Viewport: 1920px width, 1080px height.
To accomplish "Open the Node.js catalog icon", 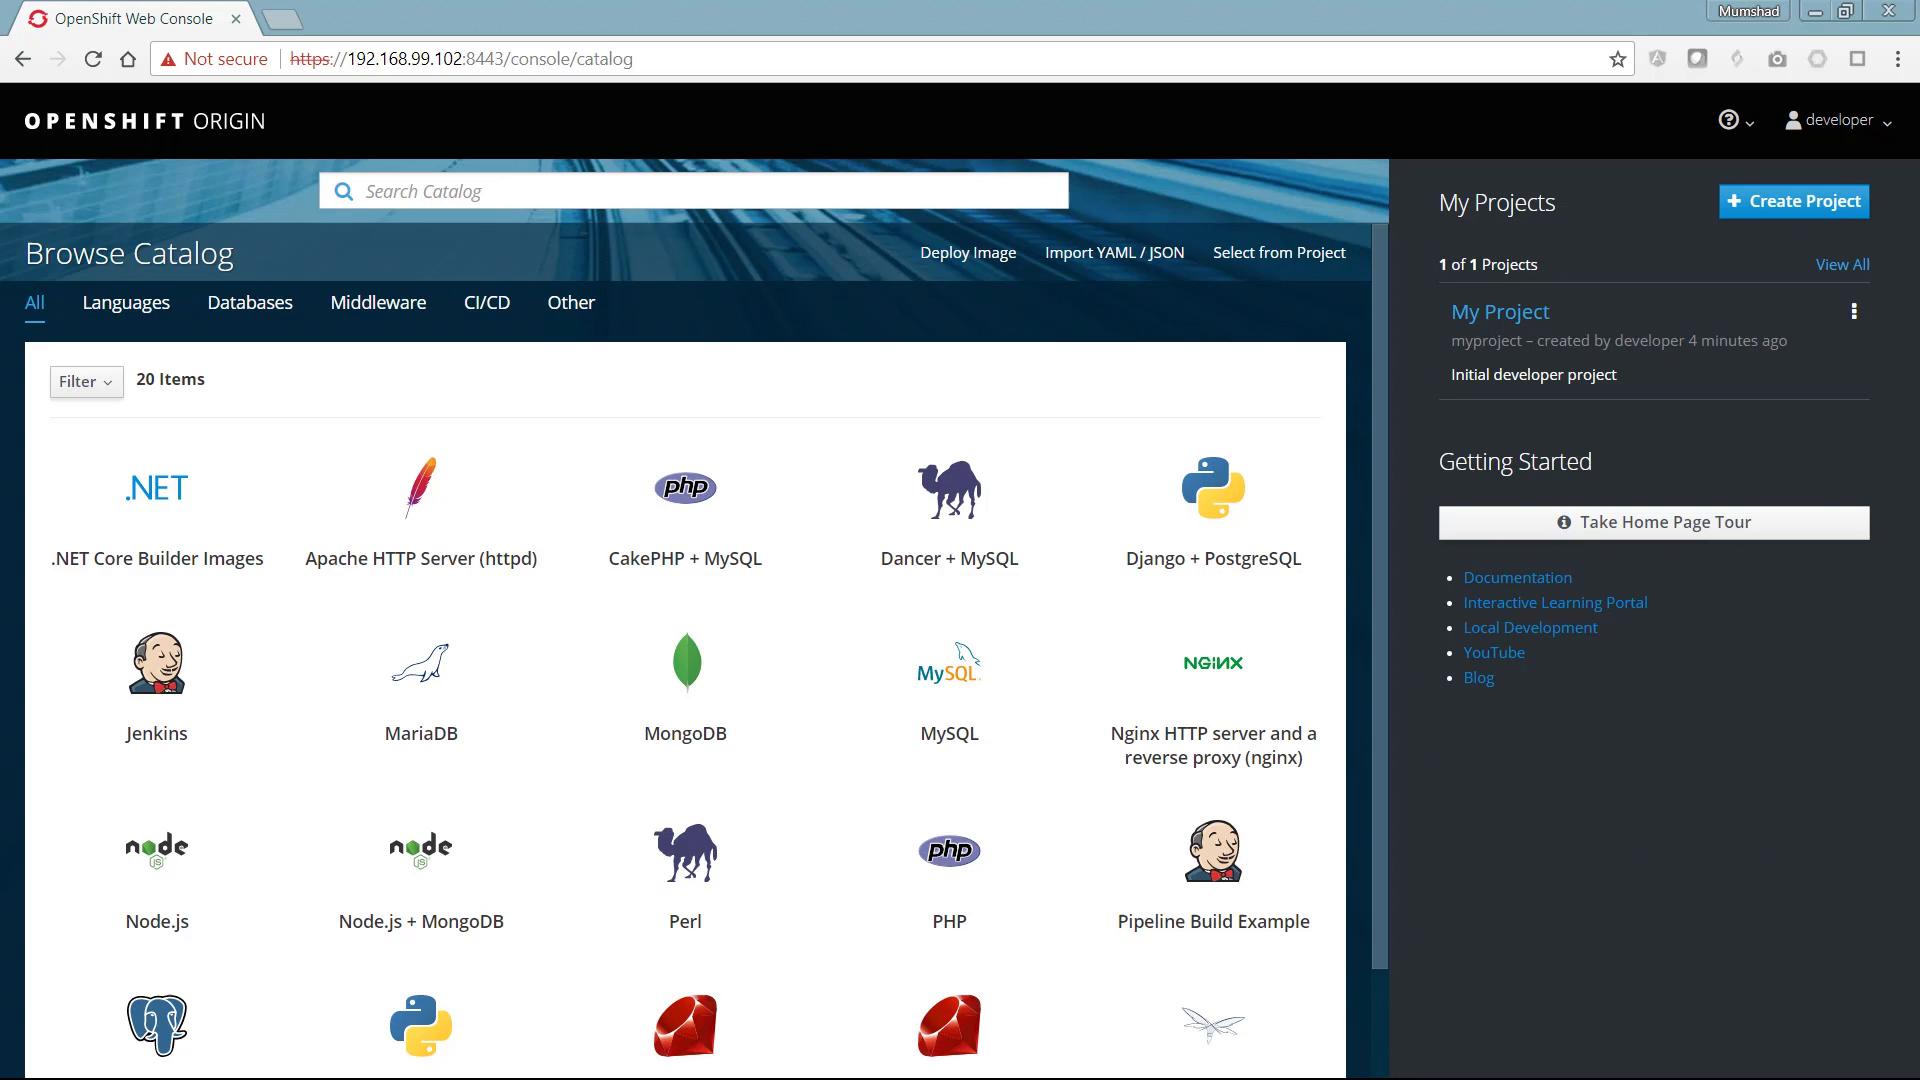I will point(157,850).
